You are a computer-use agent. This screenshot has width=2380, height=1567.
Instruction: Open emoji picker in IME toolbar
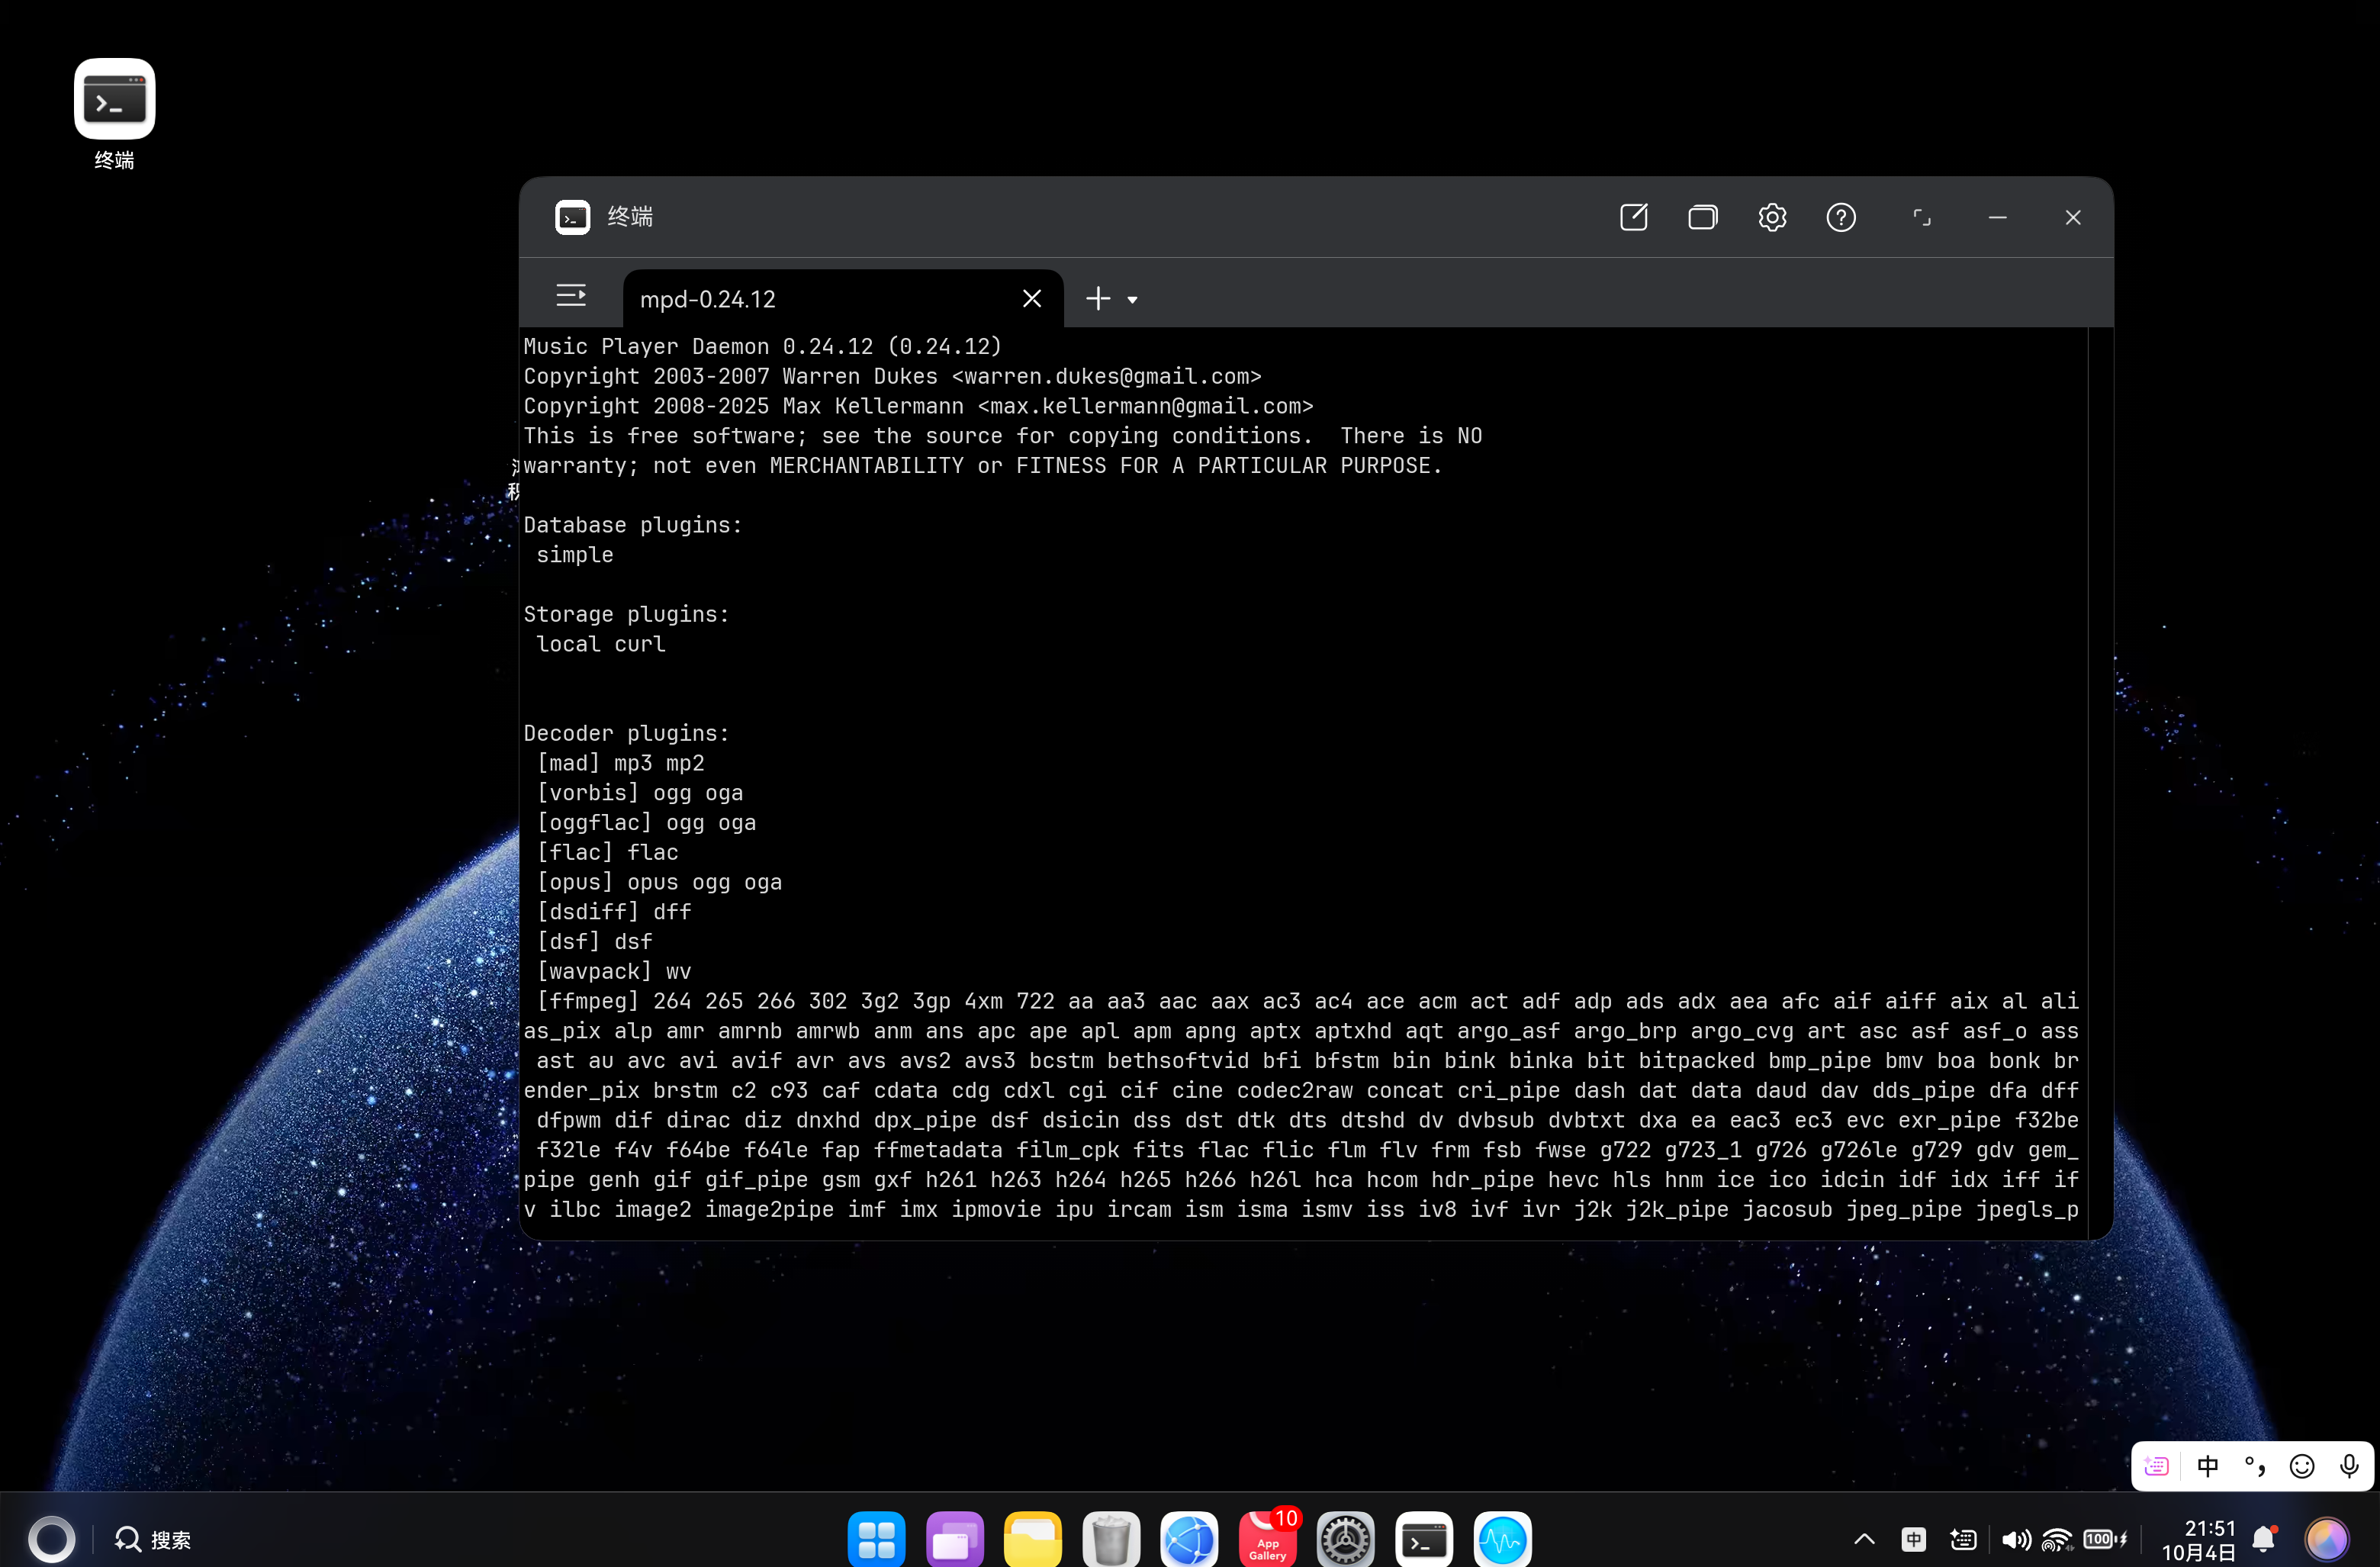tap(2302, 1466)
